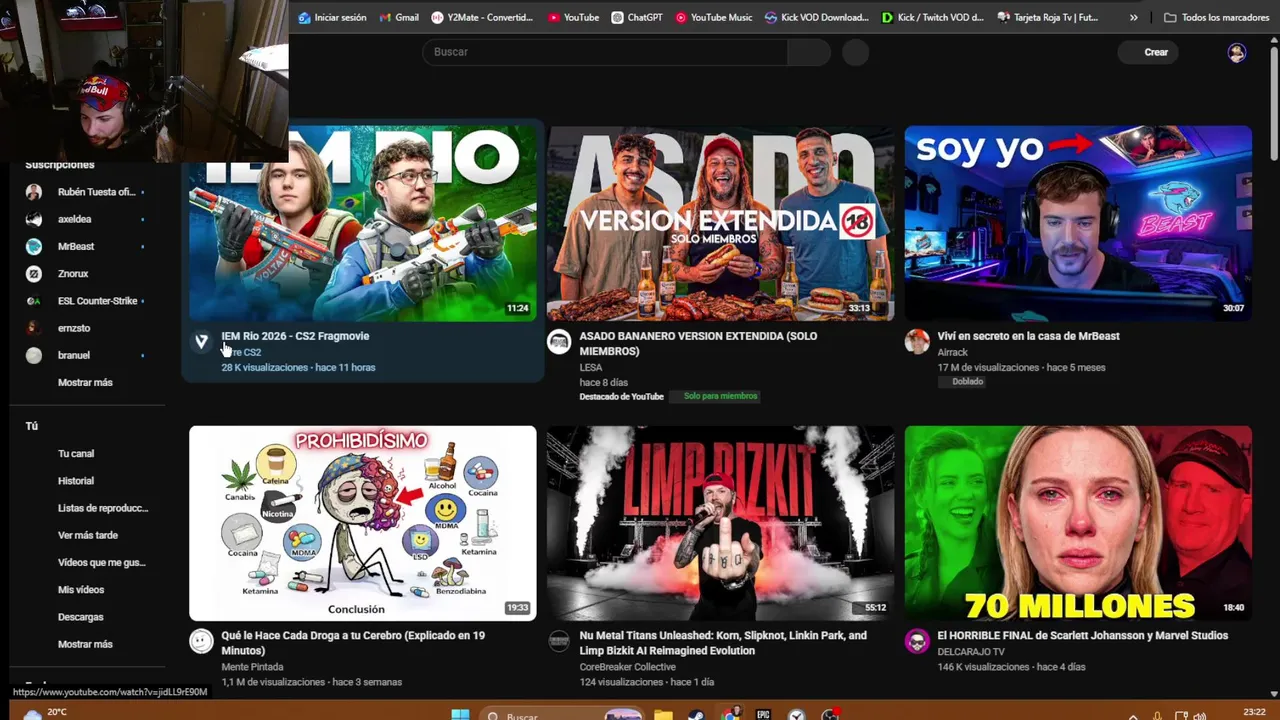Play 70 MILLONES Scarlett Johansson thumbnail
Screen dimensions: 1280x720
coord(1078,523)
